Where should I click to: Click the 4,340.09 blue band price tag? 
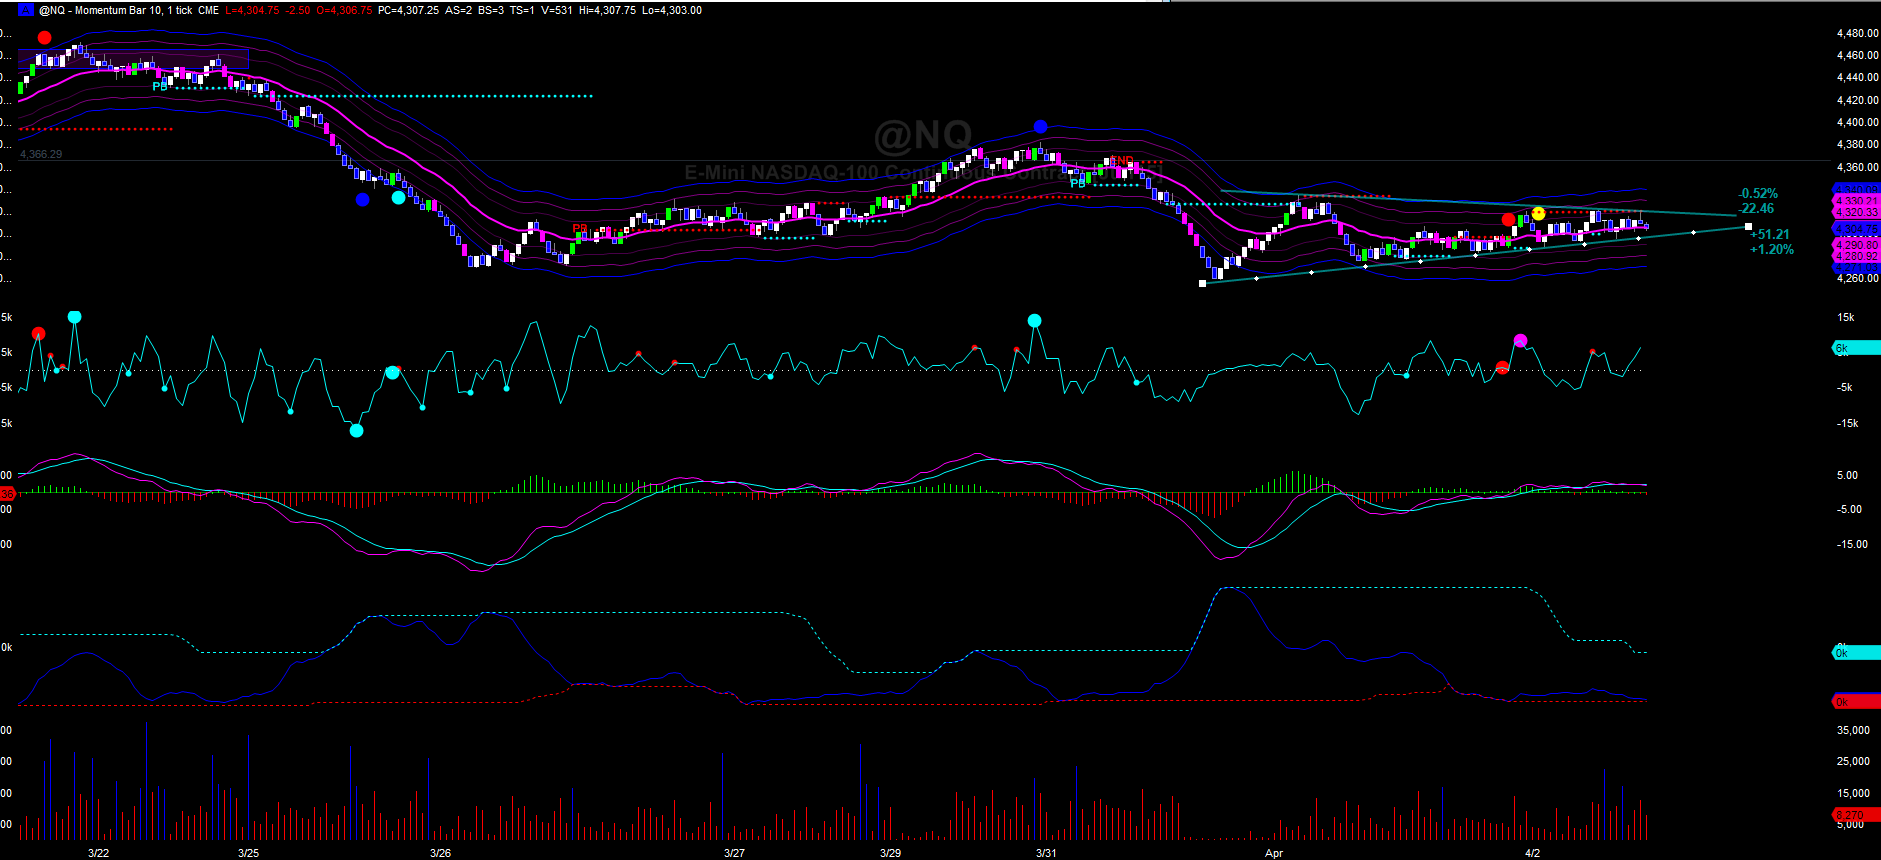pos(1856,189)
